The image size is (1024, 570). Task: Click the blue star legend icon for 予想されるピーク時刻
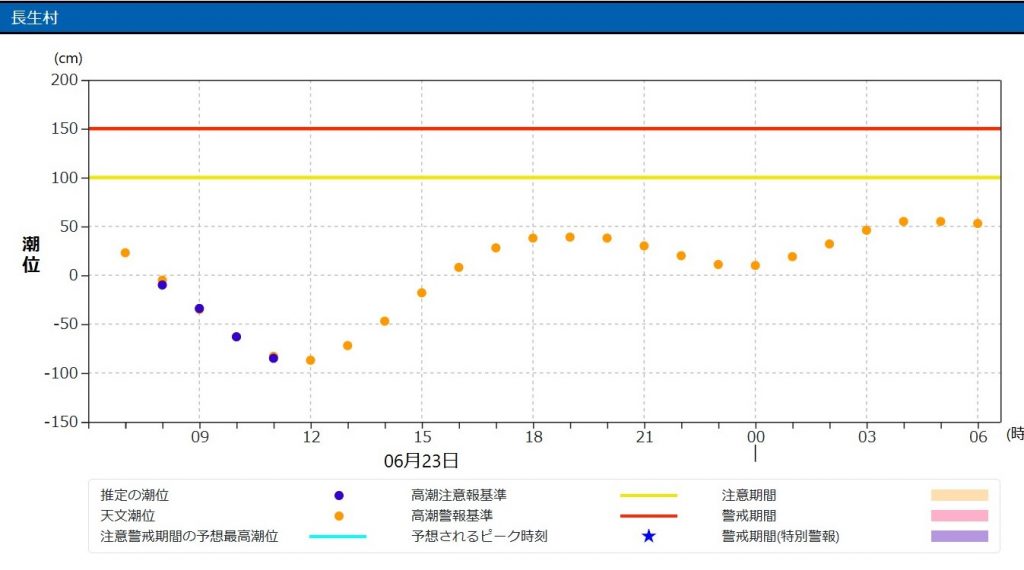(648, 536)
